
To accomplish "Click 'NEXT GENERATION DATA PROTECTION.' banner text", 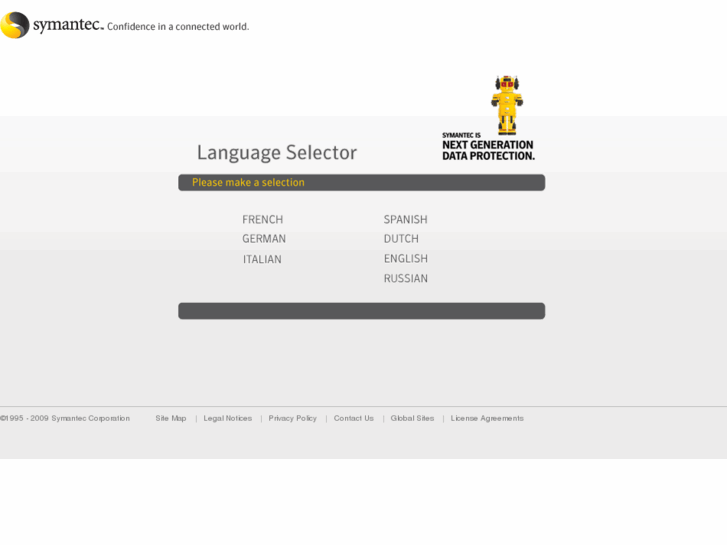I will point(488,150).
